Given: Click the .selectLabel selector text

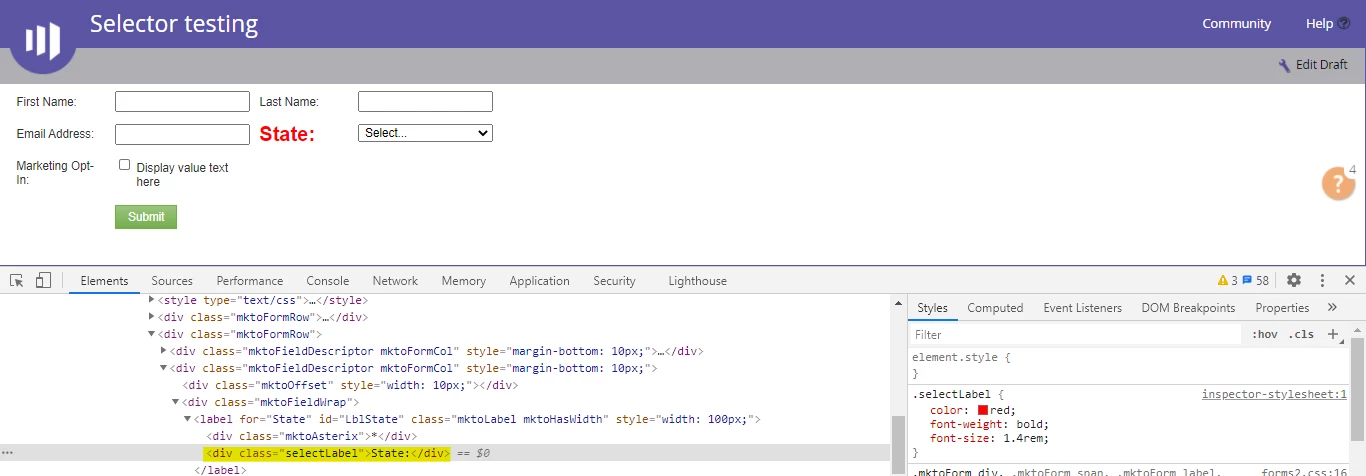Looking at the screenshot, I should pyautogui.click(x=952, y=395).
